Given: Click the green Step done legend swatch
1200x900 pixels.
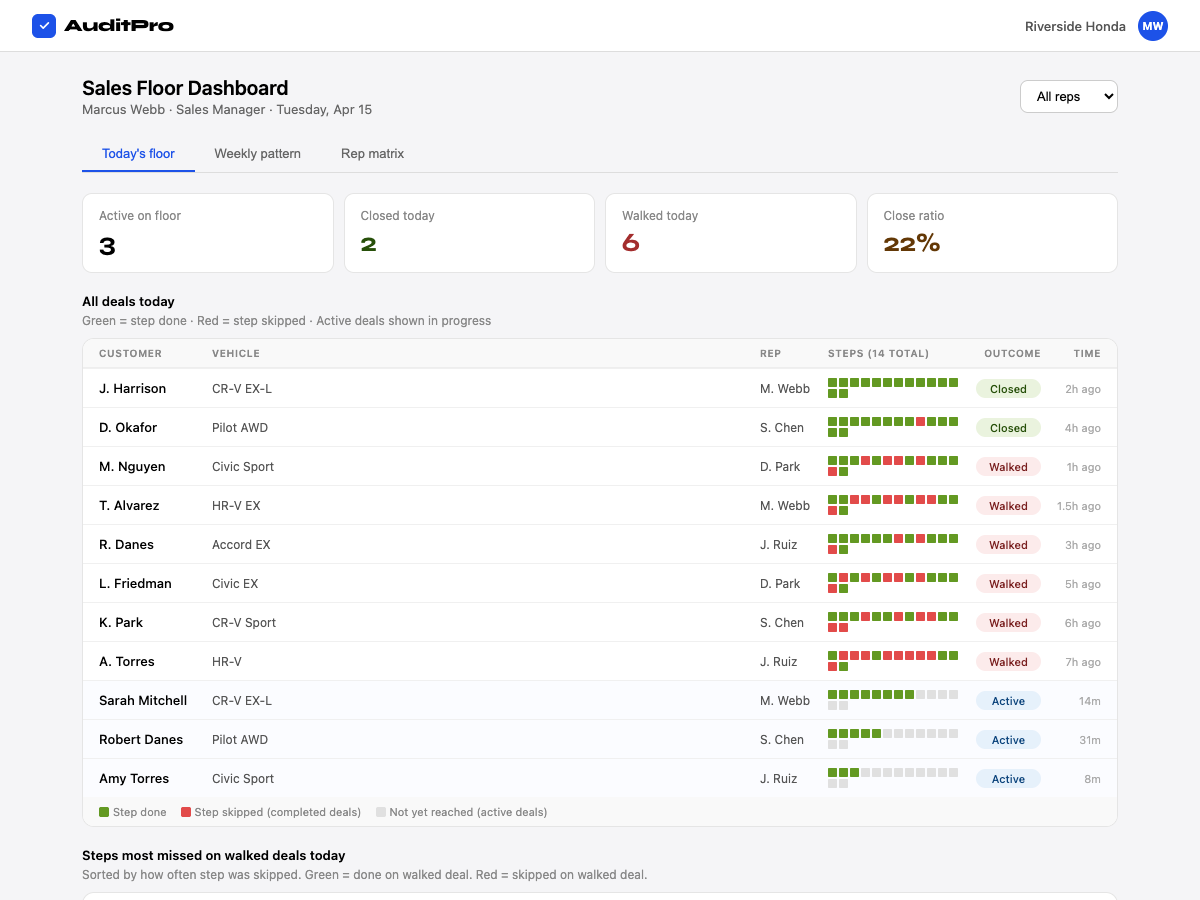Looking at the screenshot, I should [x=104, y=812].
